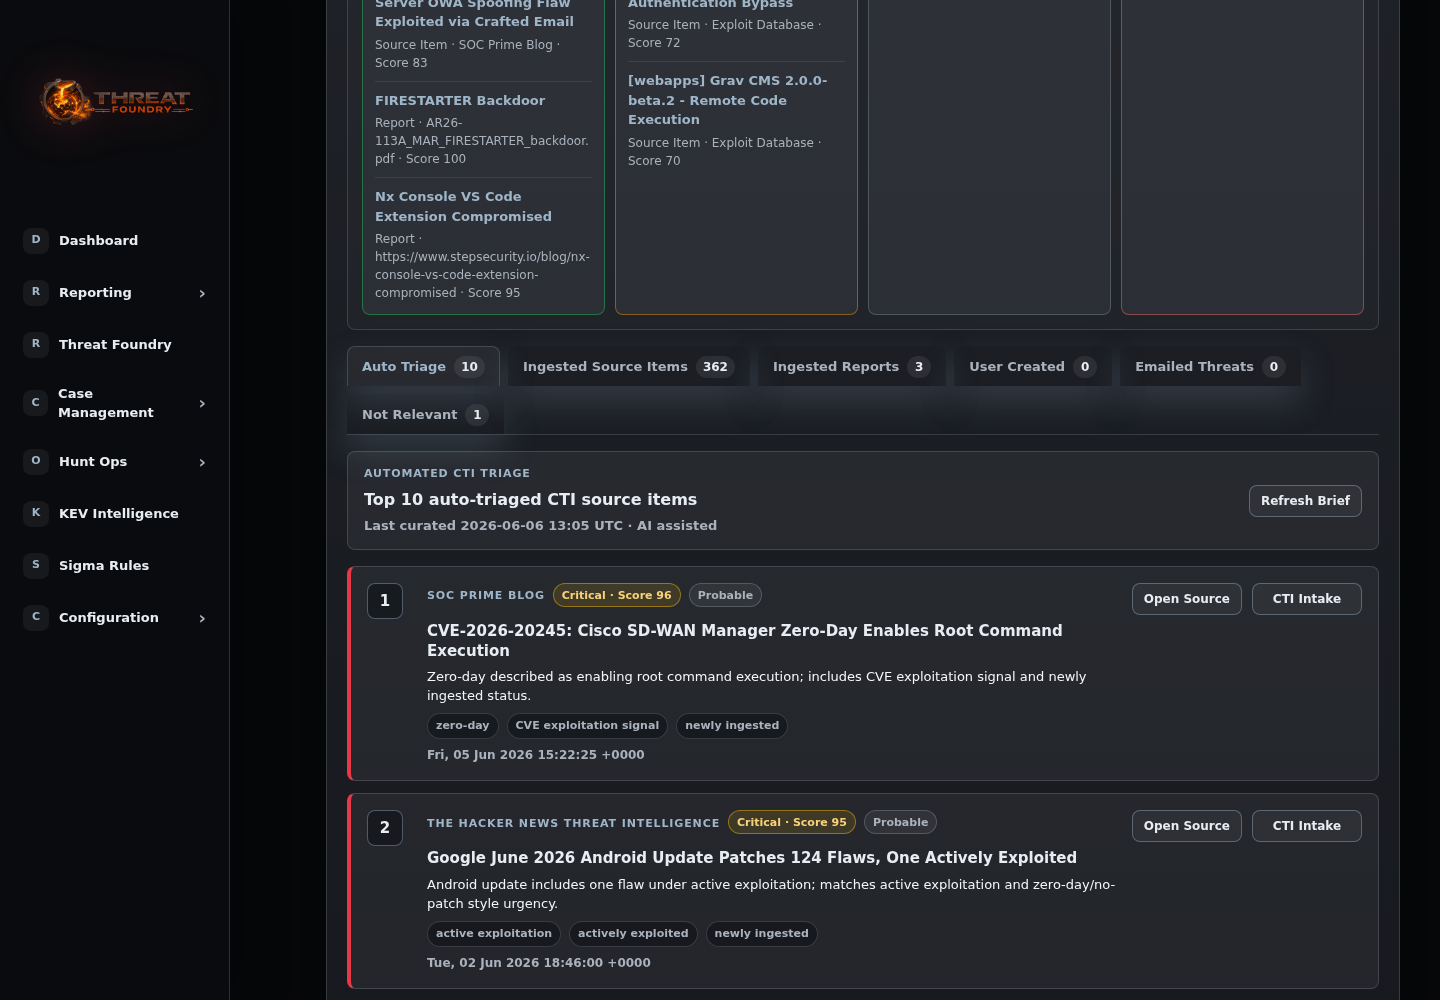Send Cisco SD-WAN item to CTI Intake
The height and width of the screenshot is (1000, 1440).
click(x=1306, y=599)
